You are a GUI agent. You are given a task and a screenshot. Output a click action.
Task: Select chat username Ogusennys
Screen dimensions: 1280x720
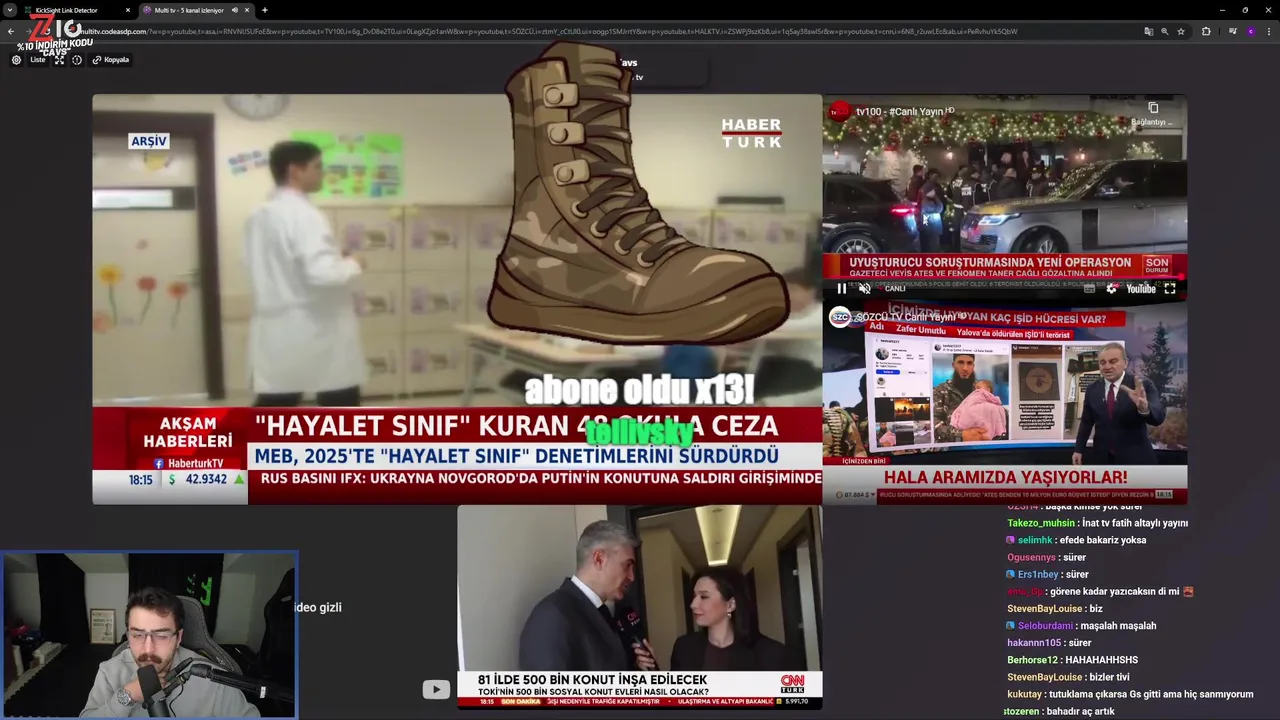(x=1031, y=557)
